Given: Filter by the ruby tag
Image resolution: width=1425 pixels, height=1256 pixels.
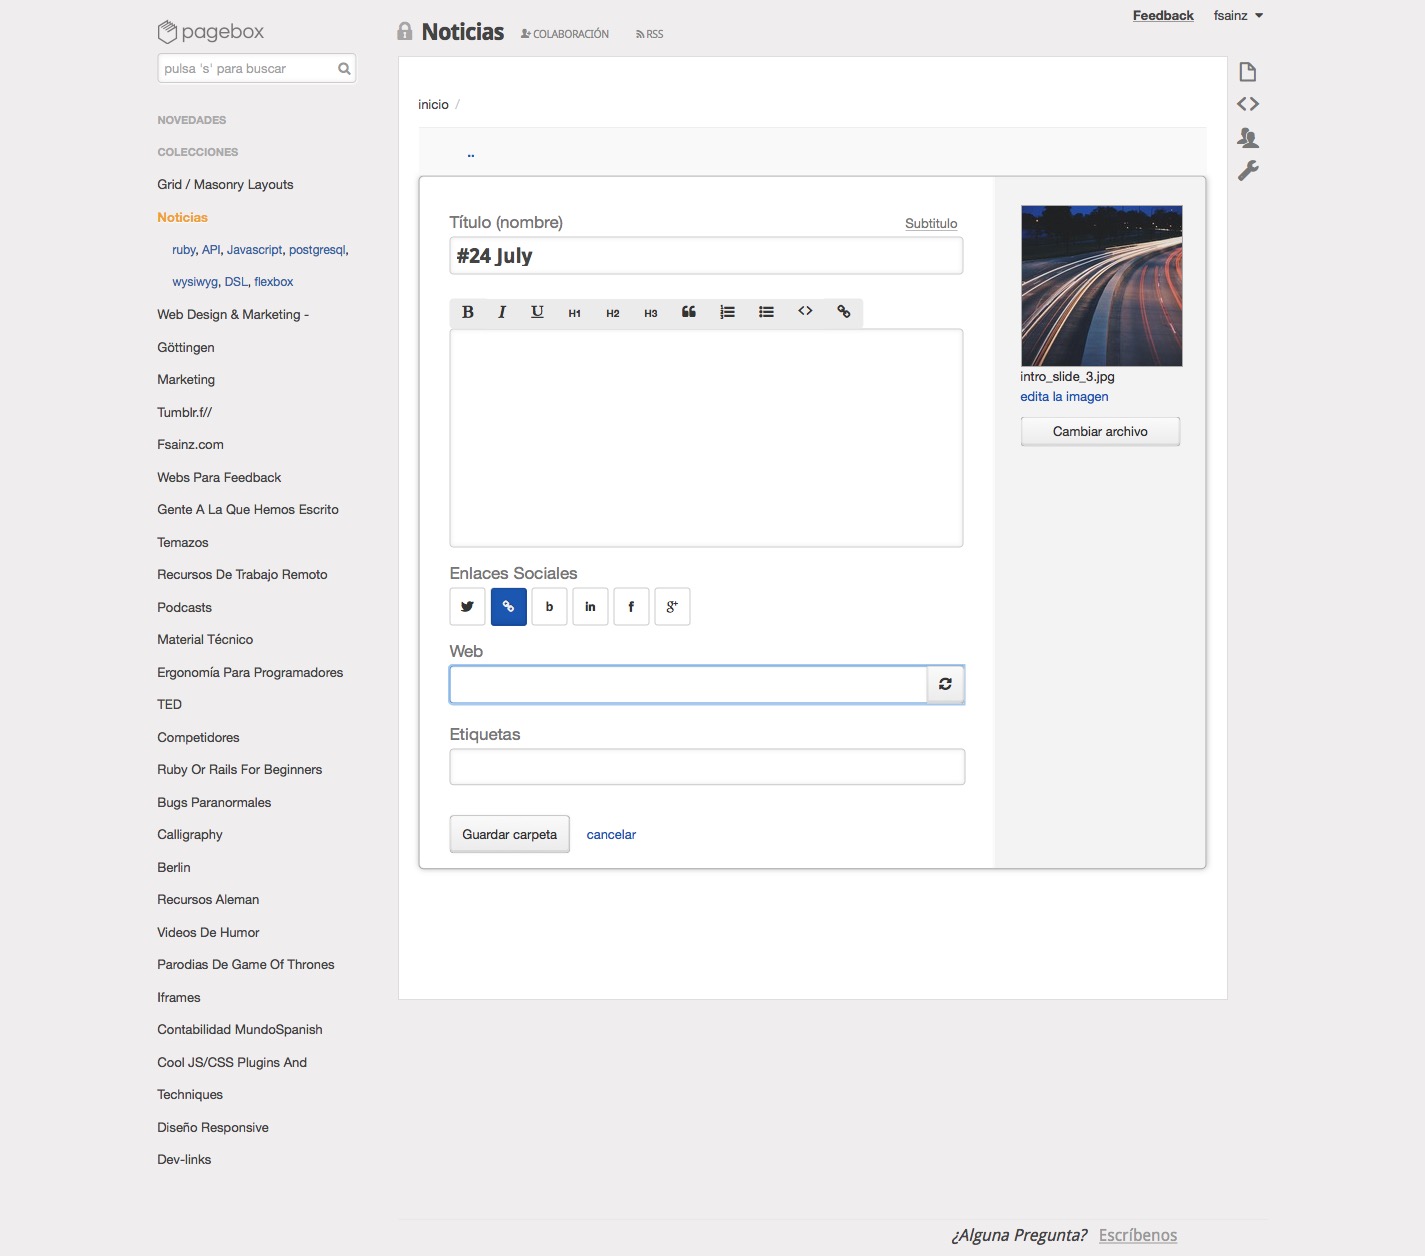Looking at the screenshot, I should tap(184, 250).
